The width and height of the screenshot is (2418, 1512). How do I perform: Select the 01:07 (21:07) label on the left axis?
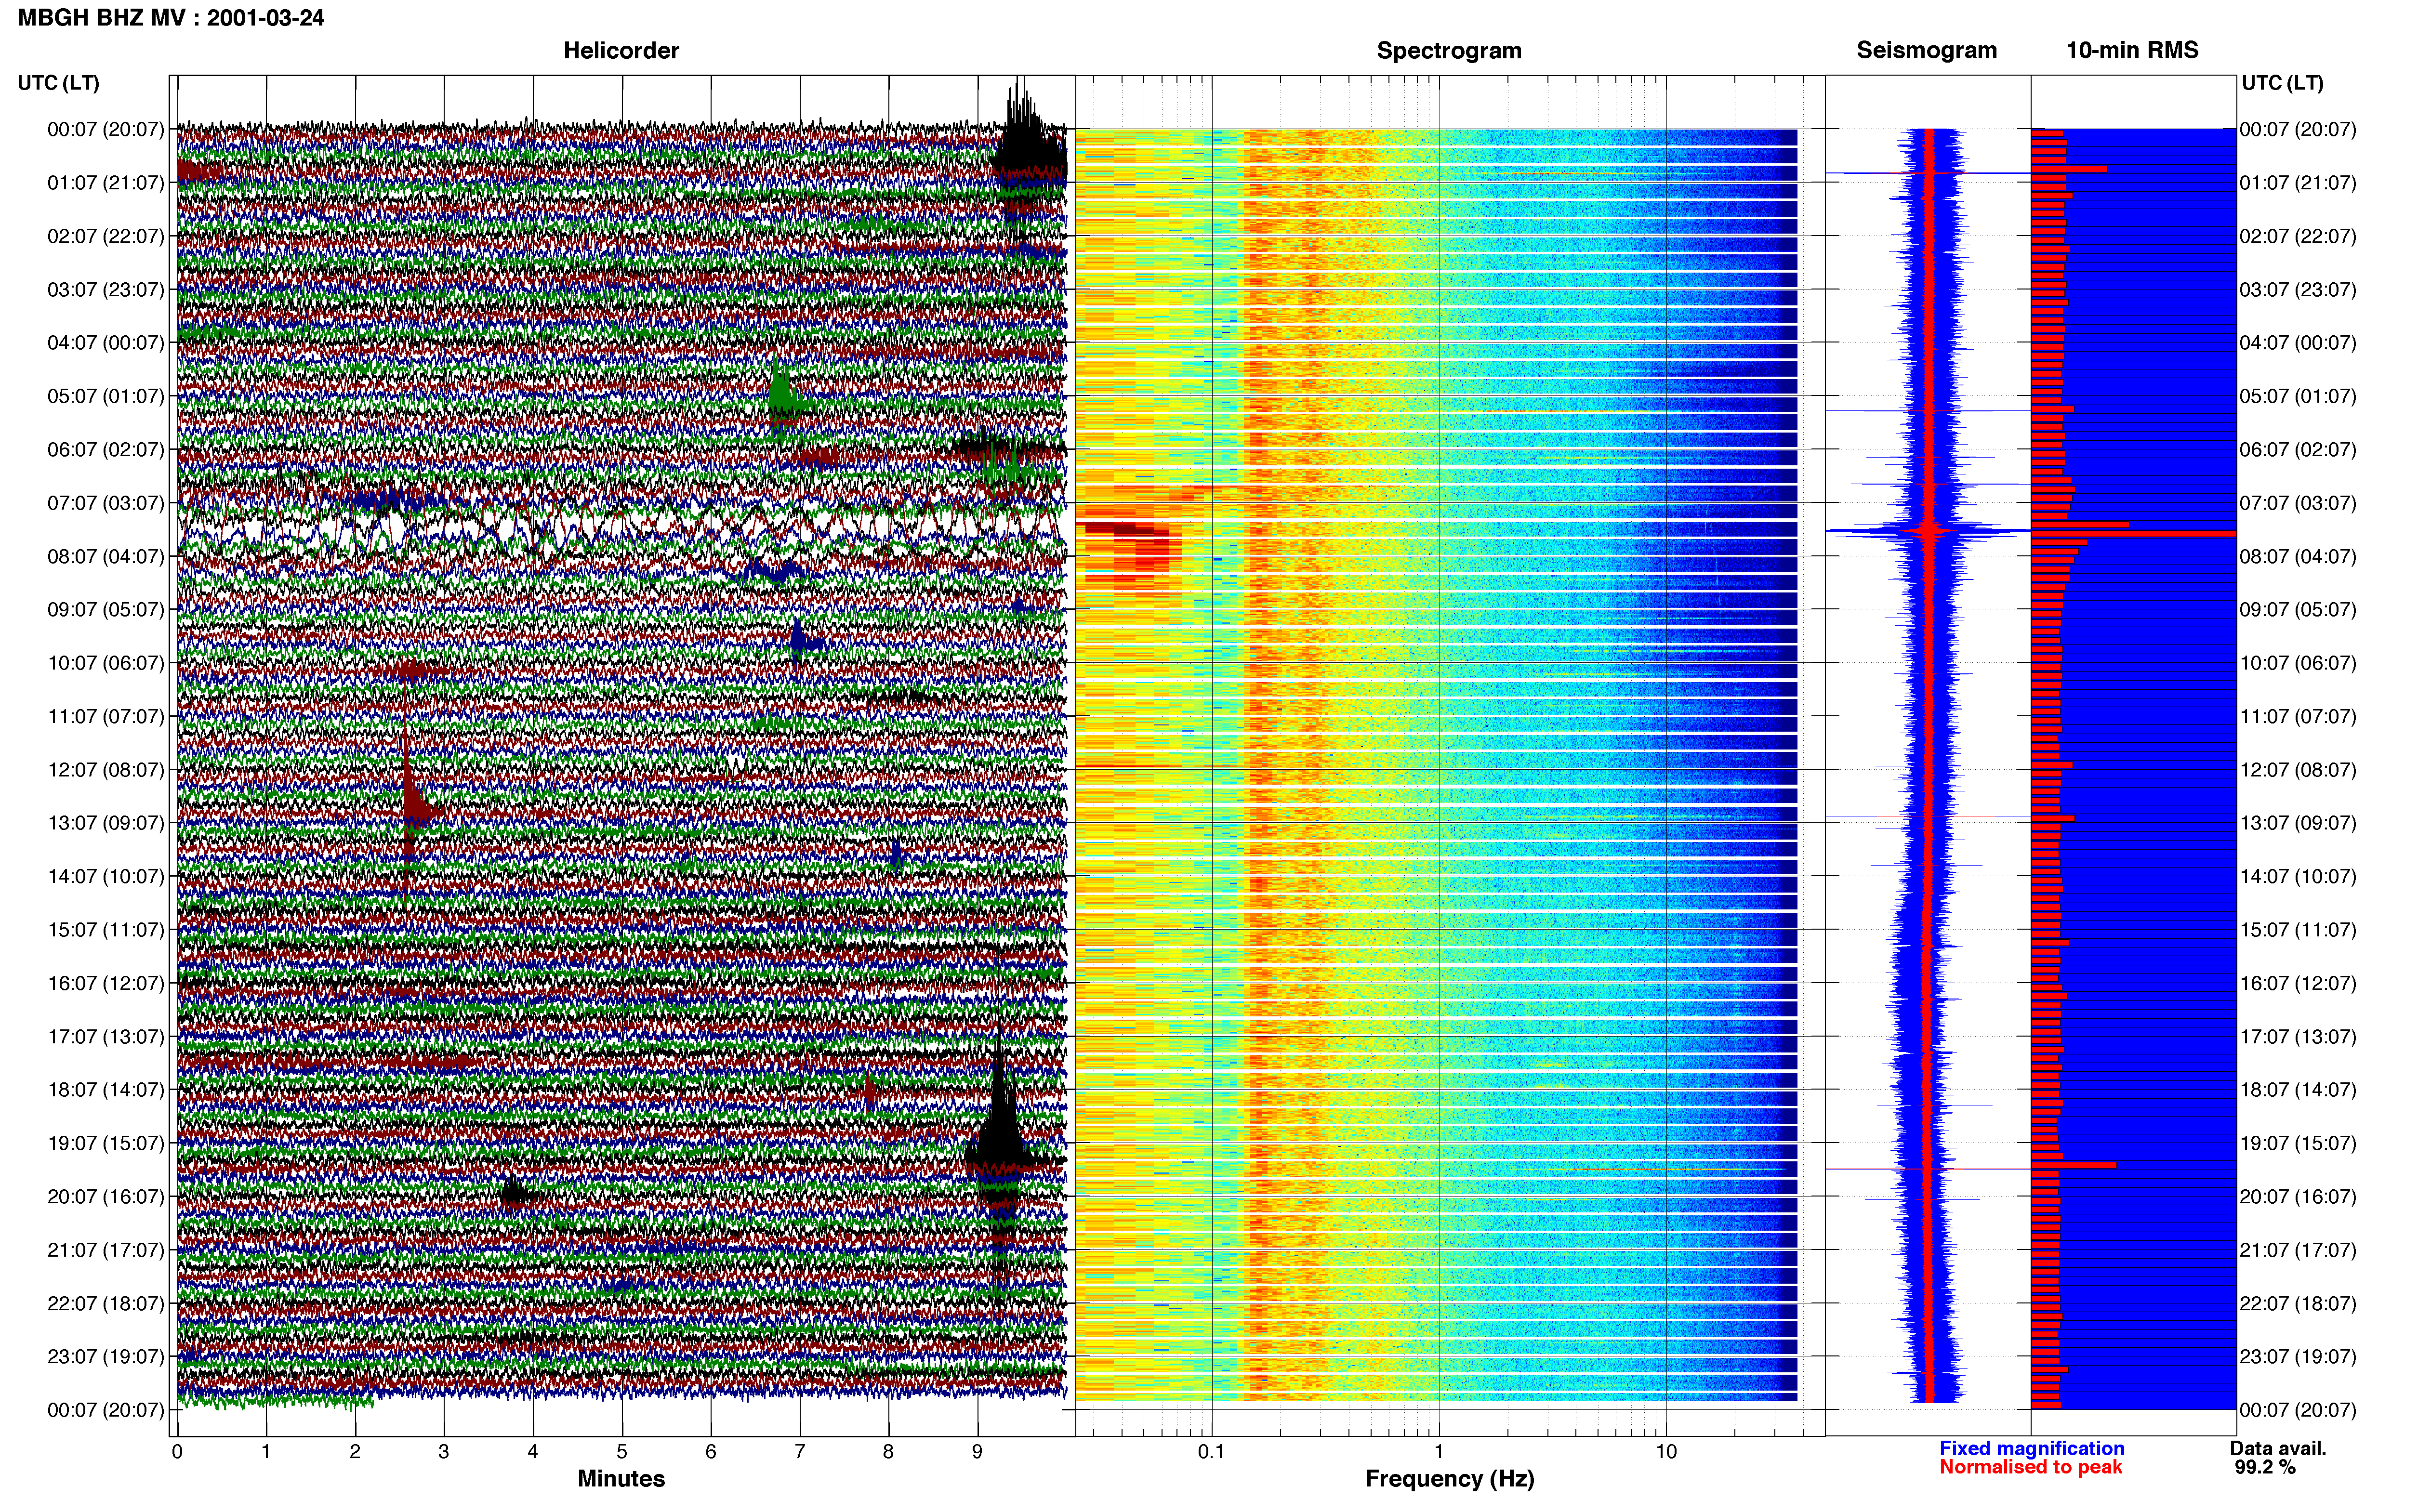click(105, 183)
